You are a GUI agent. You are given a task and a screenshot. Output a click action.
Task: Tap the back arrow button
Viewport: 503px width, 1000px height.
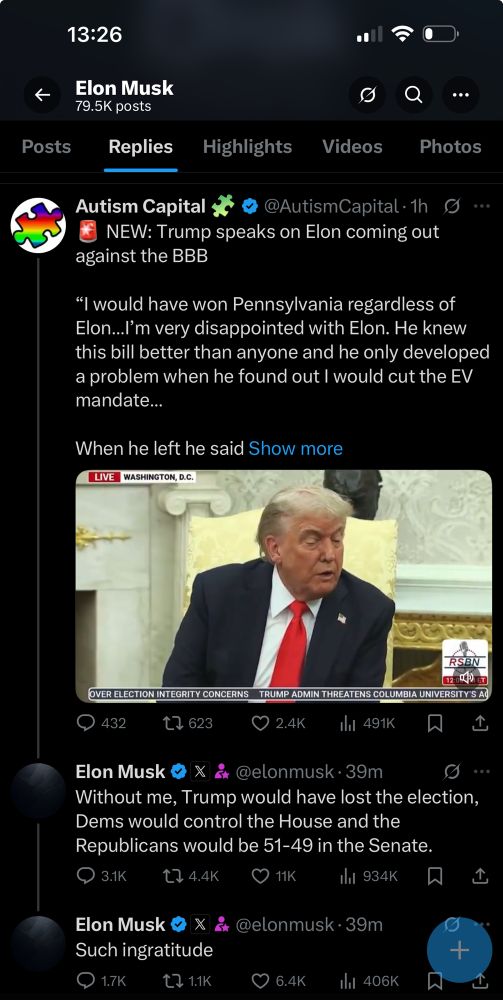coord(42,95)
